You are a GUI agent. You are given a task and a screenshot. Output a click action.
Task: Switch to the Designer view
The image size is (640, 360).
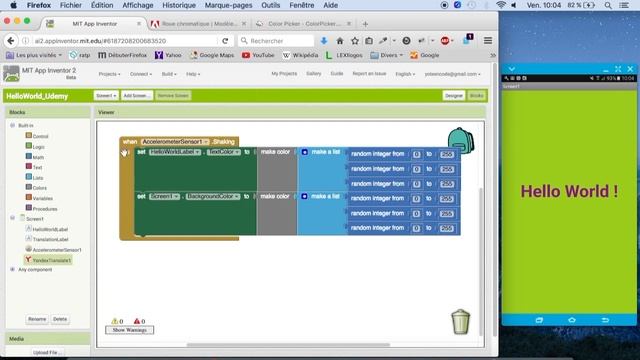click(453, 96)
